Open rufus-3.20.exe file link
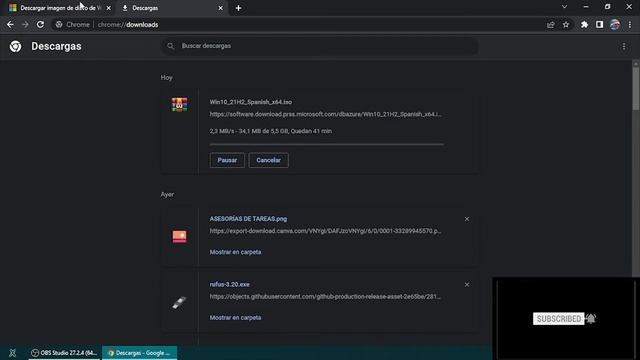 point(229,284)
